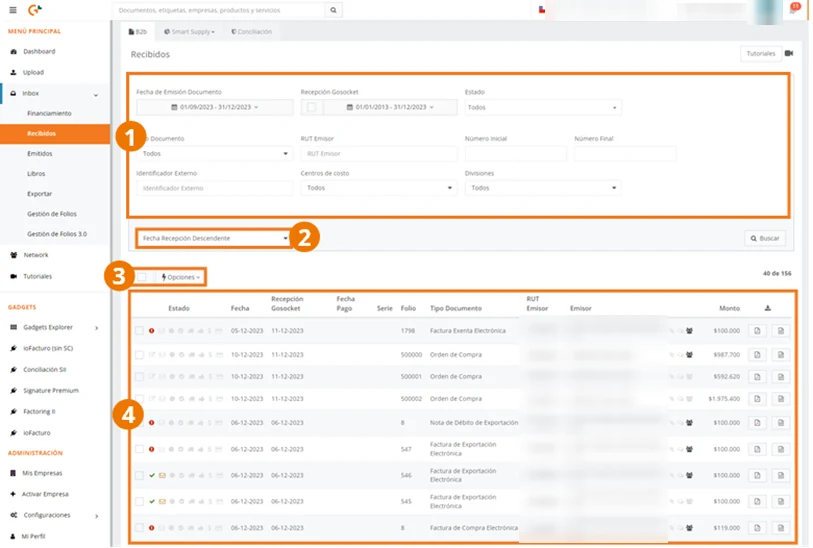Click the download icon in table header
813x548 pixels.
coord(767,308)
